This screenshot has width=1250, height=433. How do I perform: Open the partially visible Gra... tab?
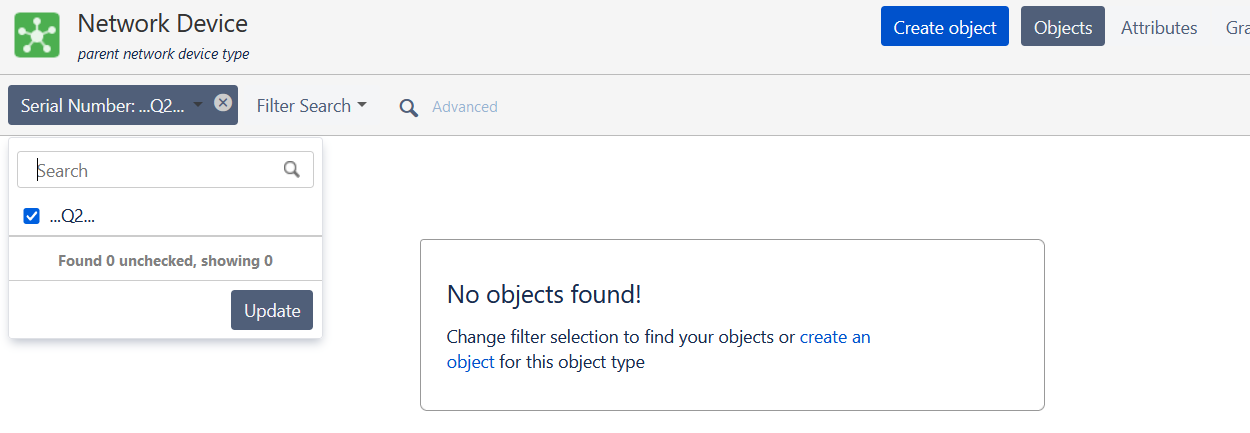[1237, 28]
